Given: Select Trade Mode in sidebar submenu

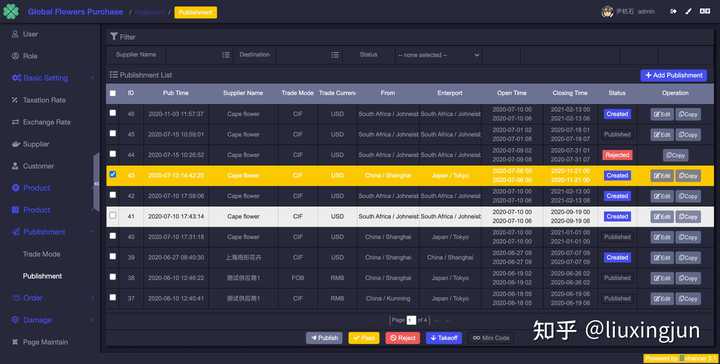Looking at the screenshot, I should click(x=41, y=254).
